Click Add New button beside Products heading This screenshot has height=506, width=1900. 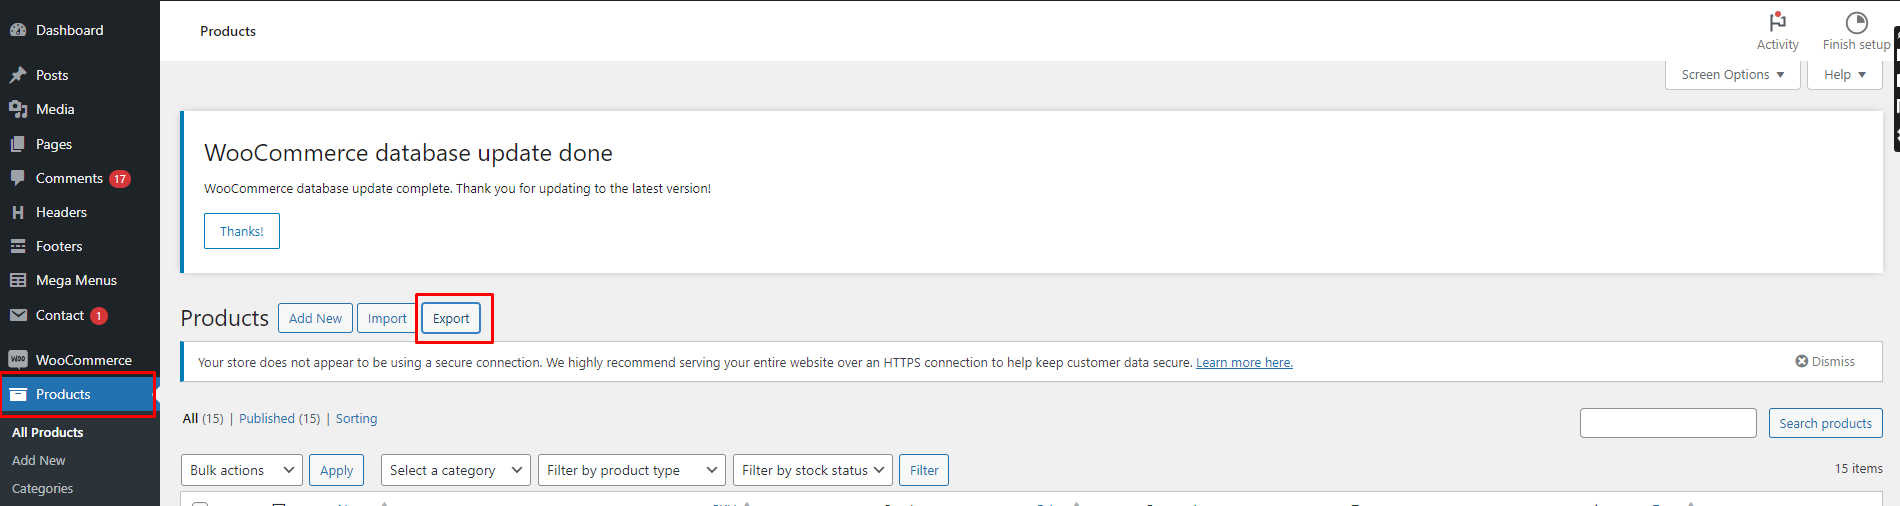click(x=315, y=318)
